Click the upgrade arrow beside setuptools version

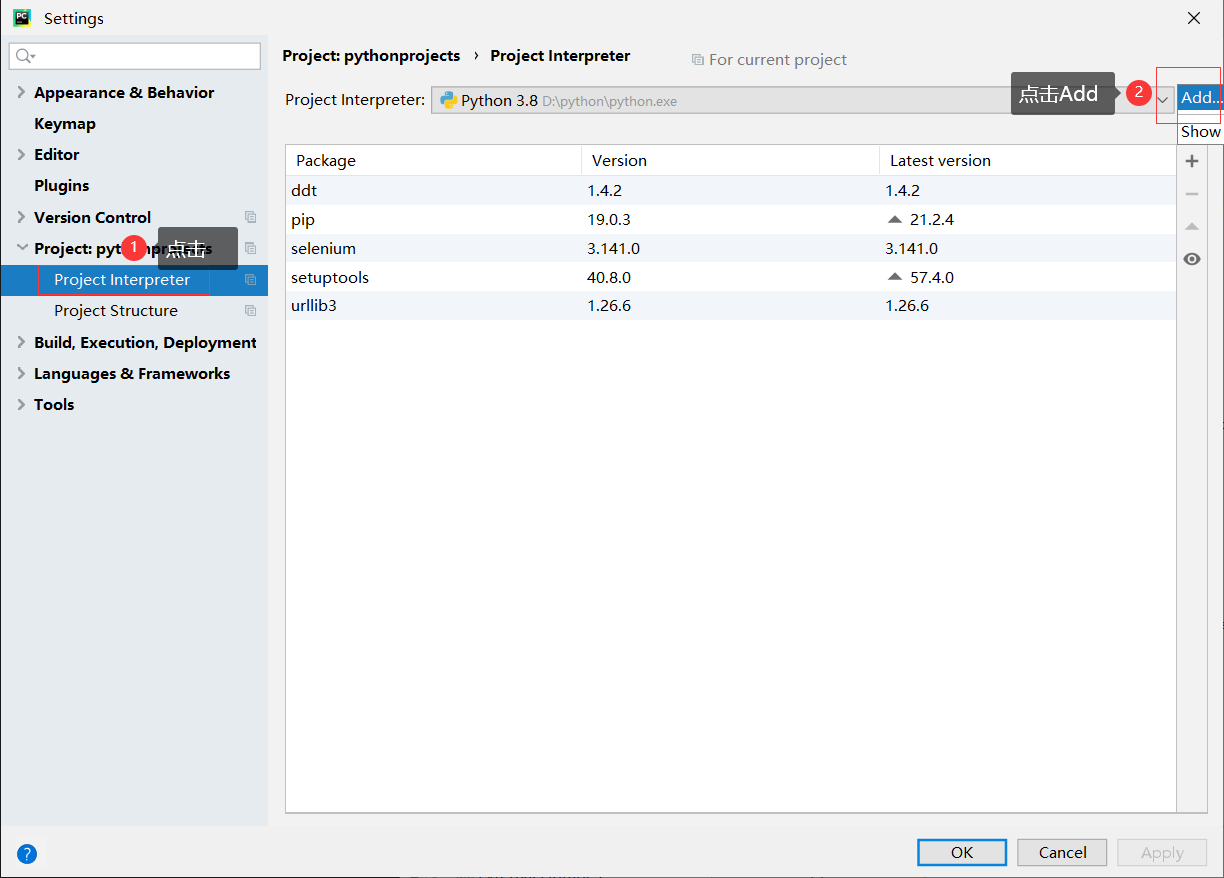pyautogui.click(x=894, y=277)
